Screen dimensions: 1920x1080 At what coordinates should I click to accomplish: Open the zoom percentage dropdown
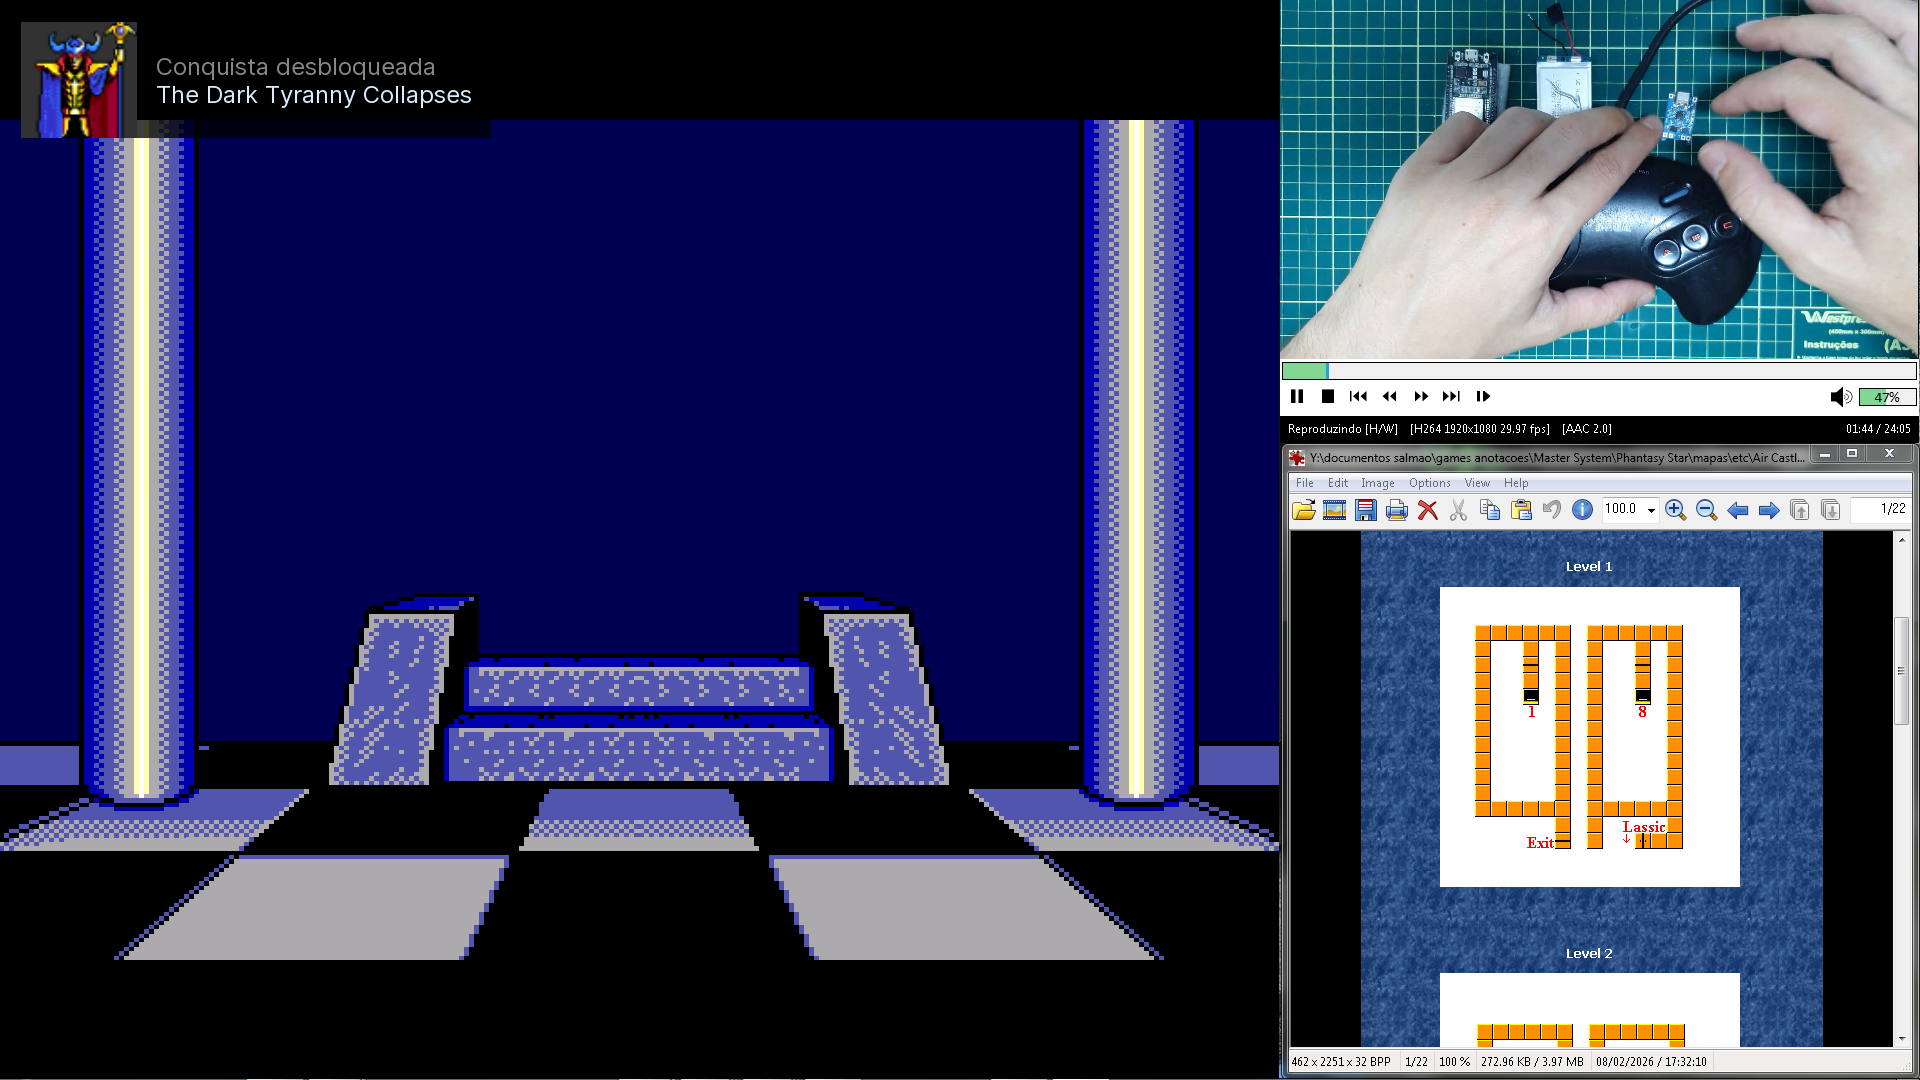[x=1651, y=511]
